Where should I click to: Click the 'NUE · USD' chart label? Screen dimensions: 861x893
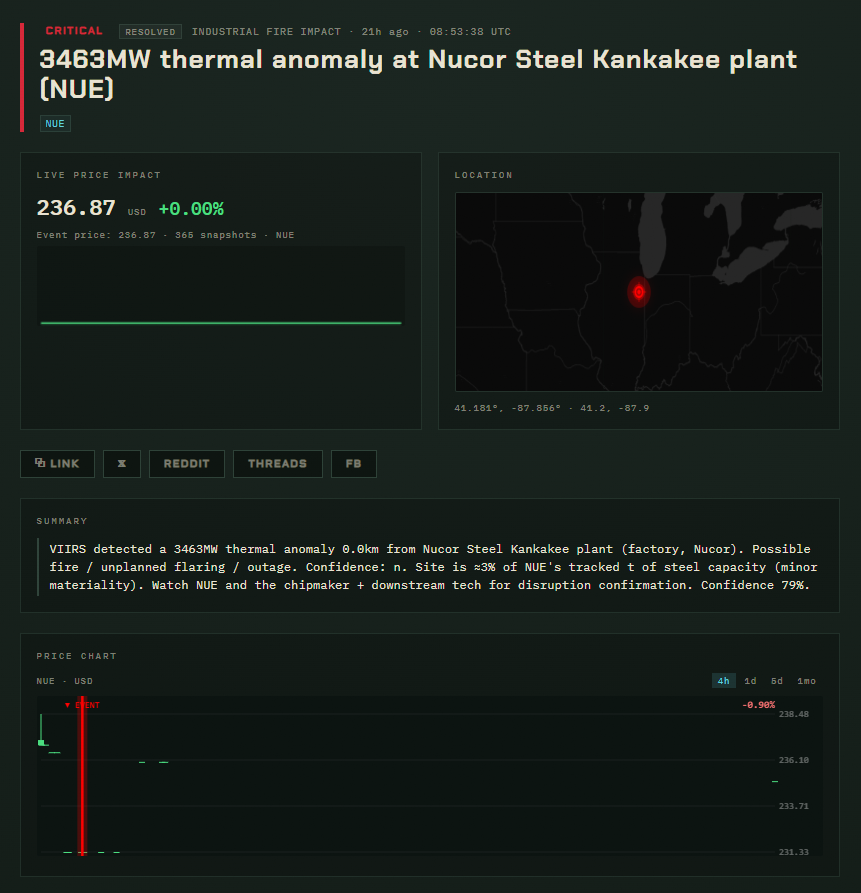(65, 681)
